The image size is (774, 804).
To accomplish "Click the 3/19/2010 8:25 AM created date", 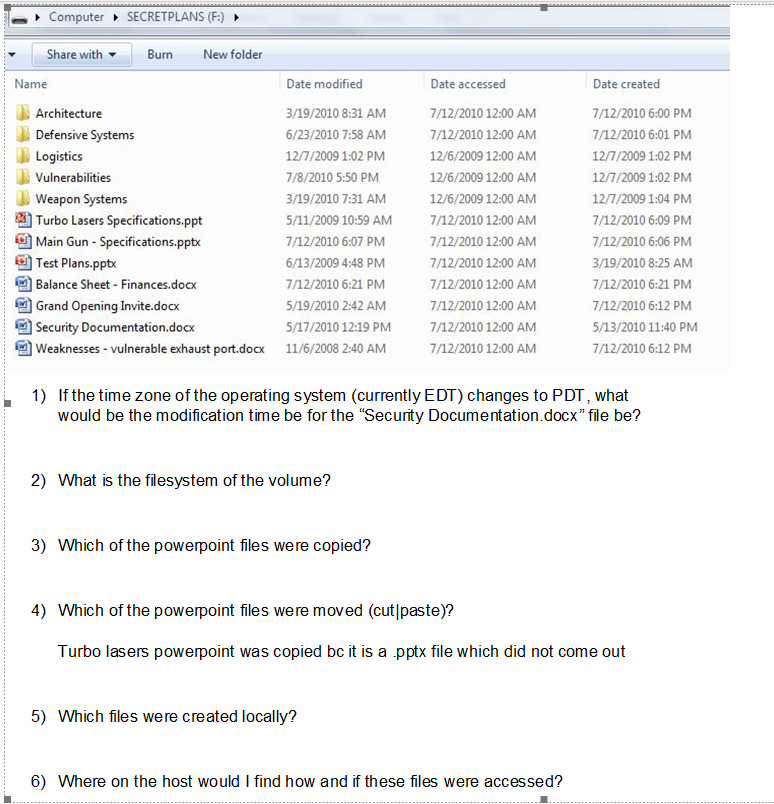I will click(642, 263).
